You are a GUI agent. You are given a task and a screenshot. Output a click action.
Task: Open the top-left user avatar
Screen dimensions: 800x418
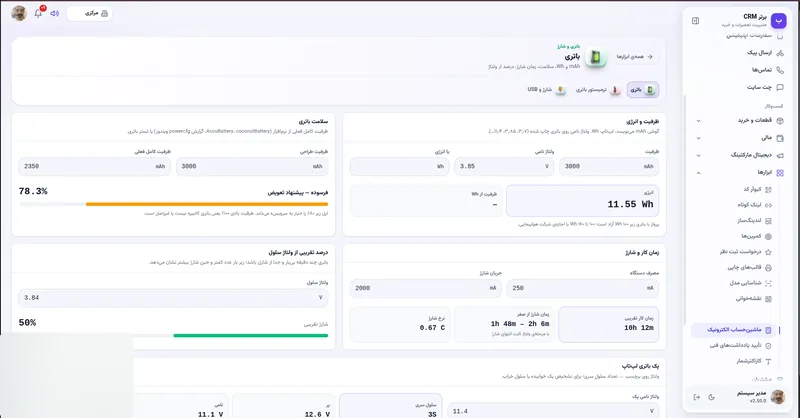point(19,13)
